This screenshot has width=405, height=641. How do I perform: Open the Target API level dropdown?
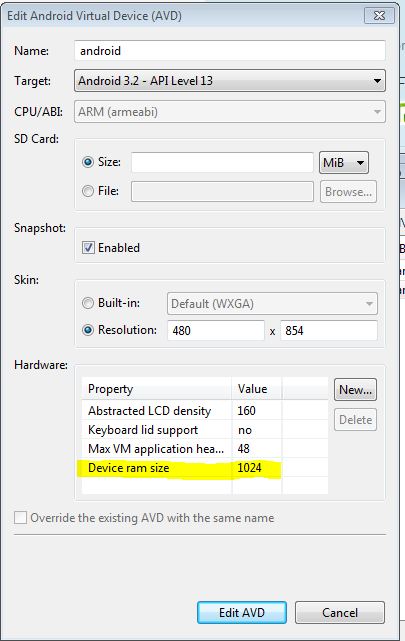[230, 81]
